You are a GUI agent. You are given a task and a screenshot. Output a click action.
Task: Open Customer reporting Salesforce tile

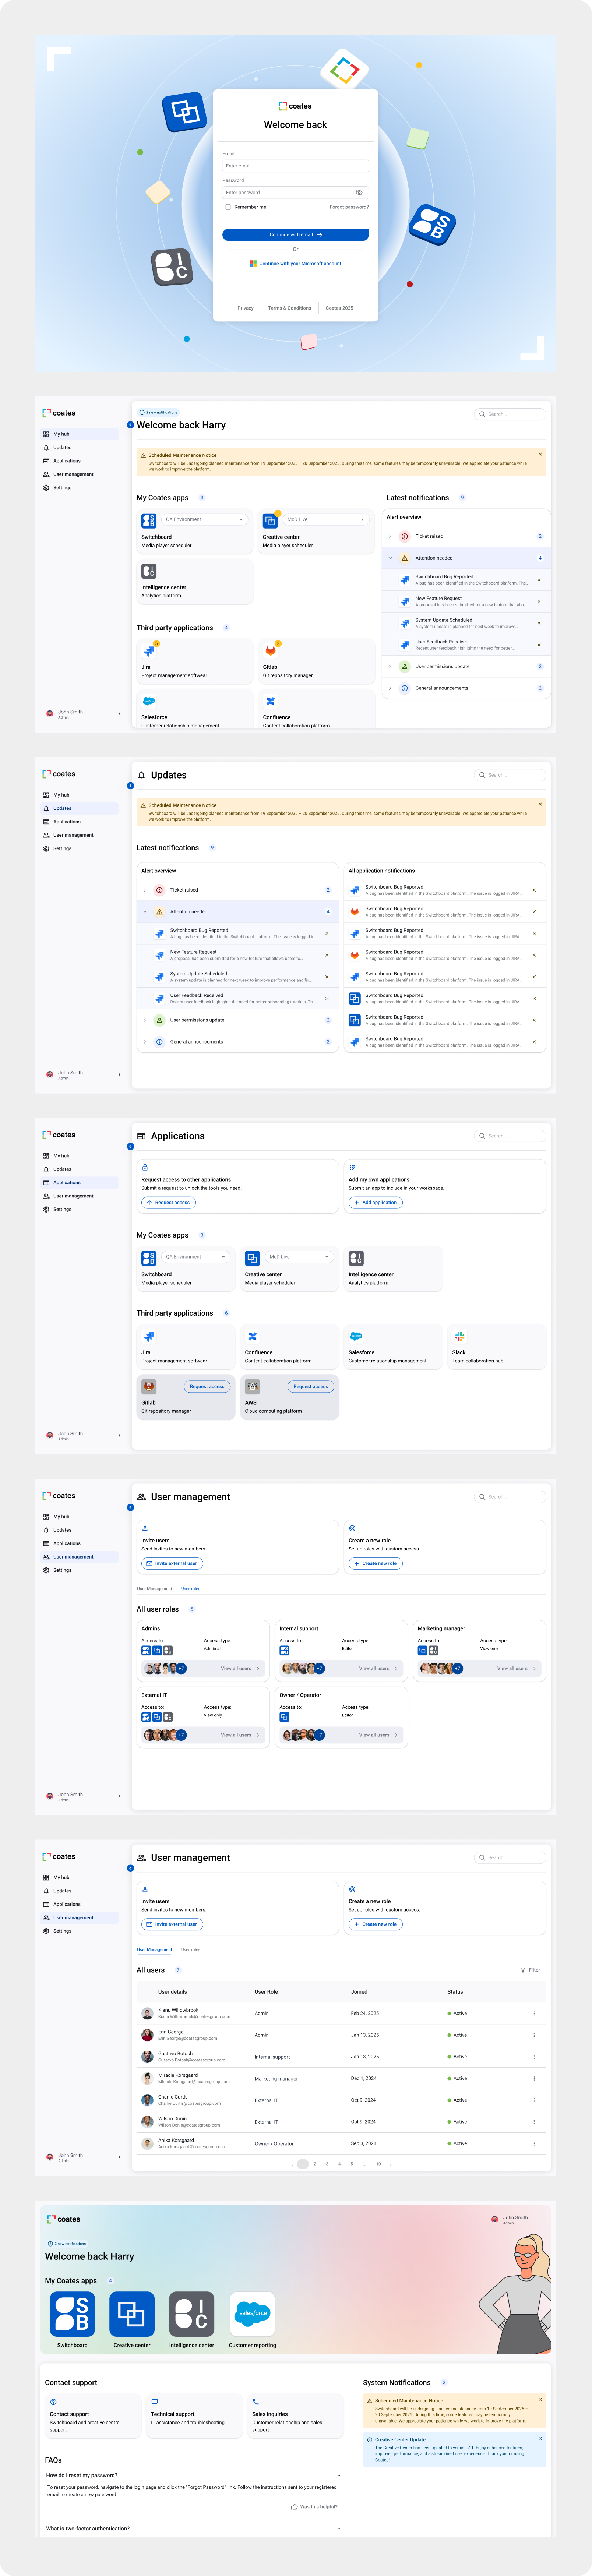coord(252,2314)
